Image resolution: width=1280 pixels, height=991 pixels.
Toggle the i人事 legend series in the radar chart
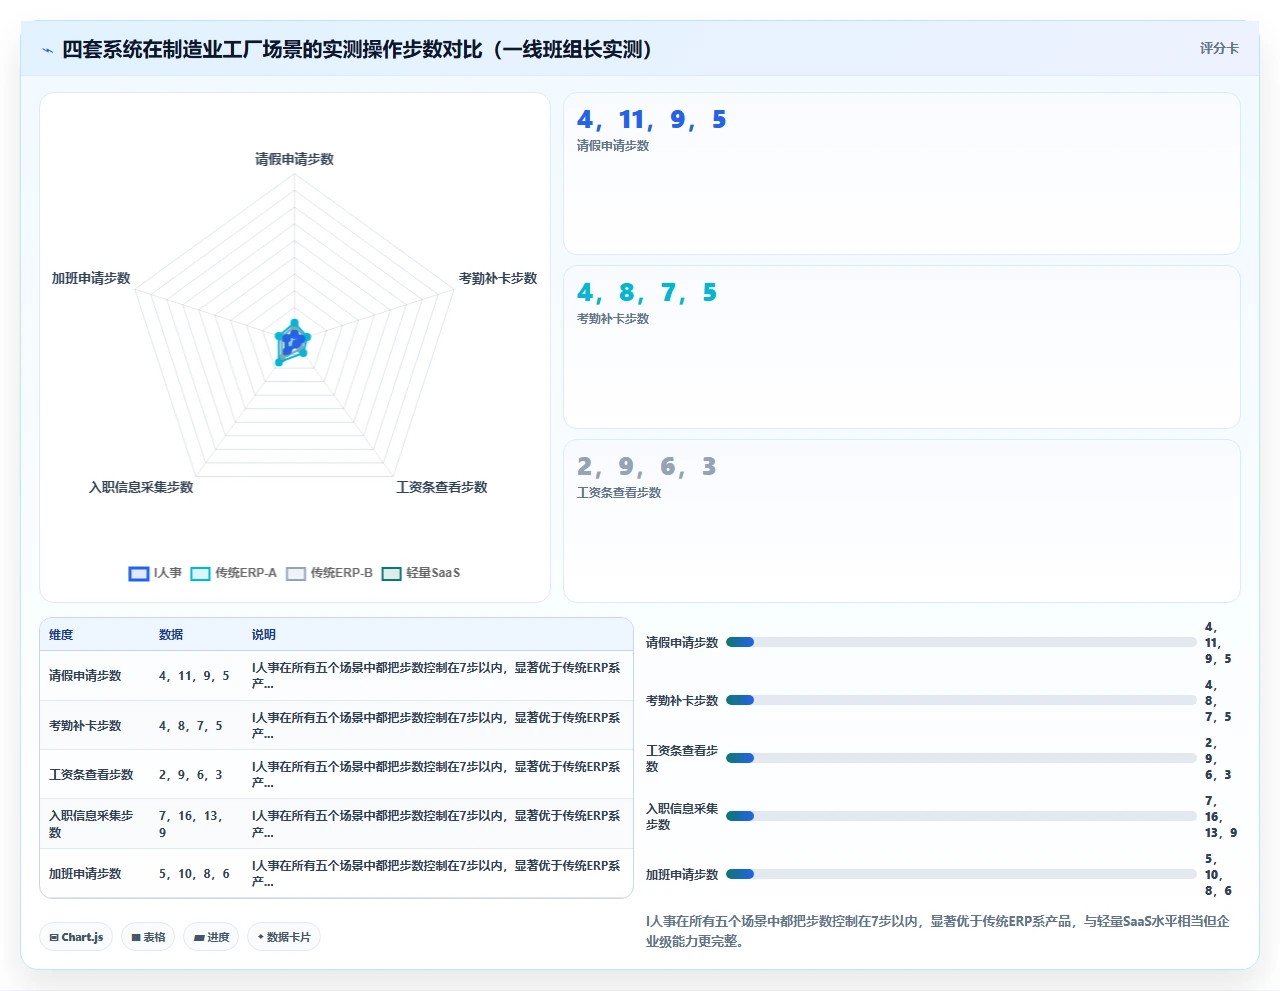[155, 573]
